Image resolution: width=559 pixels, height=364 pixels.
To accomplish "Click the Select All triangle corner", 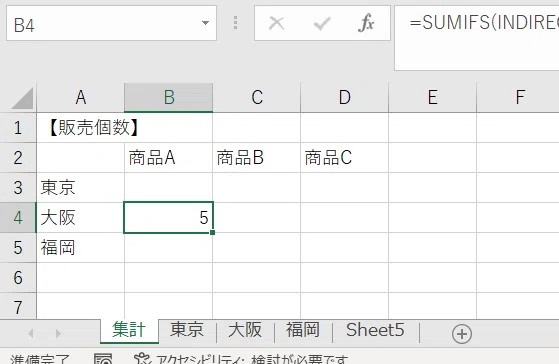I will point(22,98).
